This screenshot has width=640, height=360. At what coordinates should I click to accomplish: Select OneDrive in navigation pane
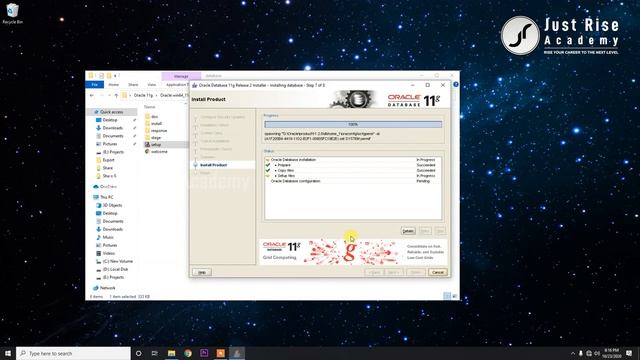click(x=108, y=187)
